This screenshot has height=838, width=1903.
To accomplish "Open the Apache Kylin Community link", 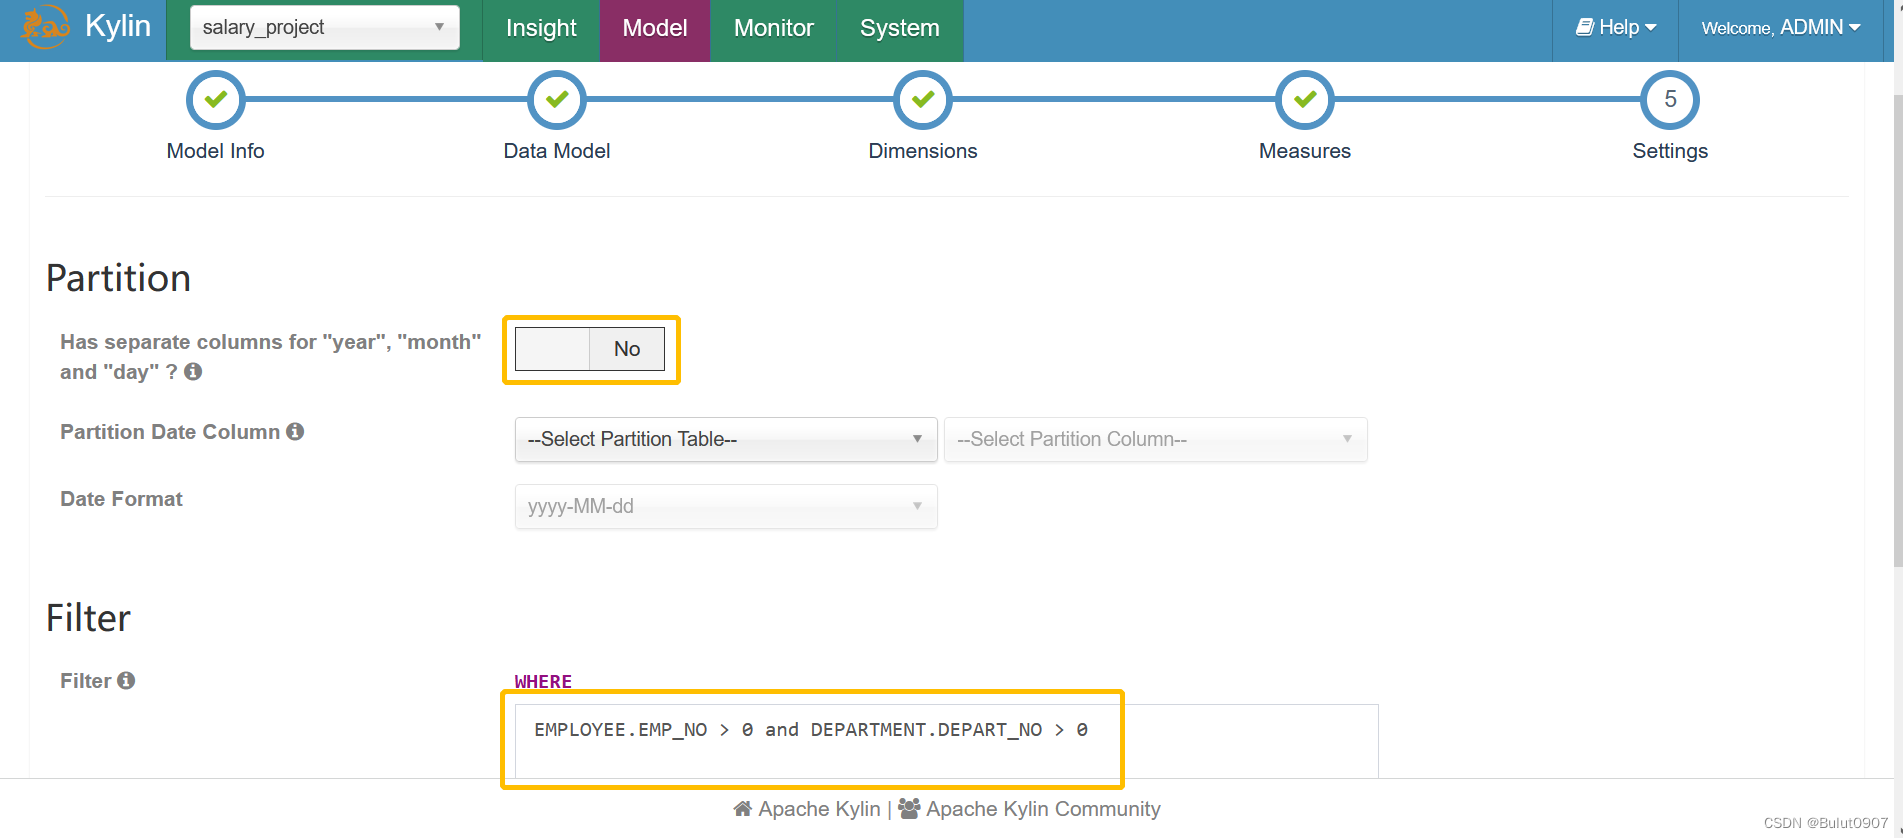I will tap(1043, 809).
